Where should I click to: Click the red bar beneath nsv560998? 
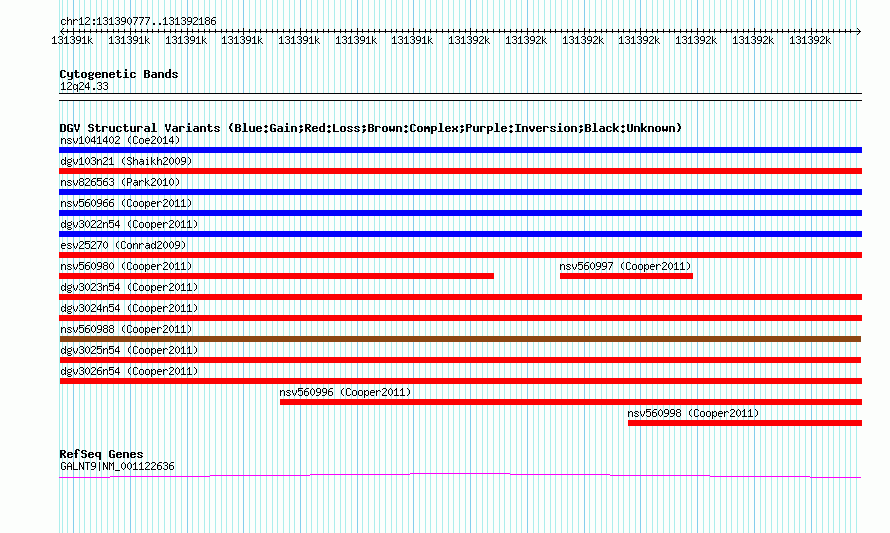[745, 423]
